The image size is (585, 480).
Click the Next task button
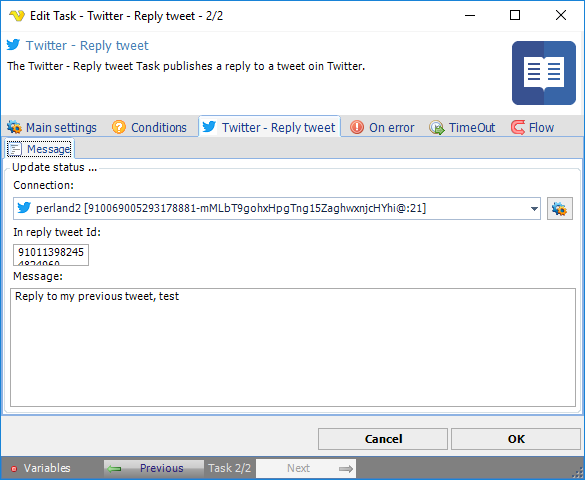pyautogui.click(x=306, y=468)
